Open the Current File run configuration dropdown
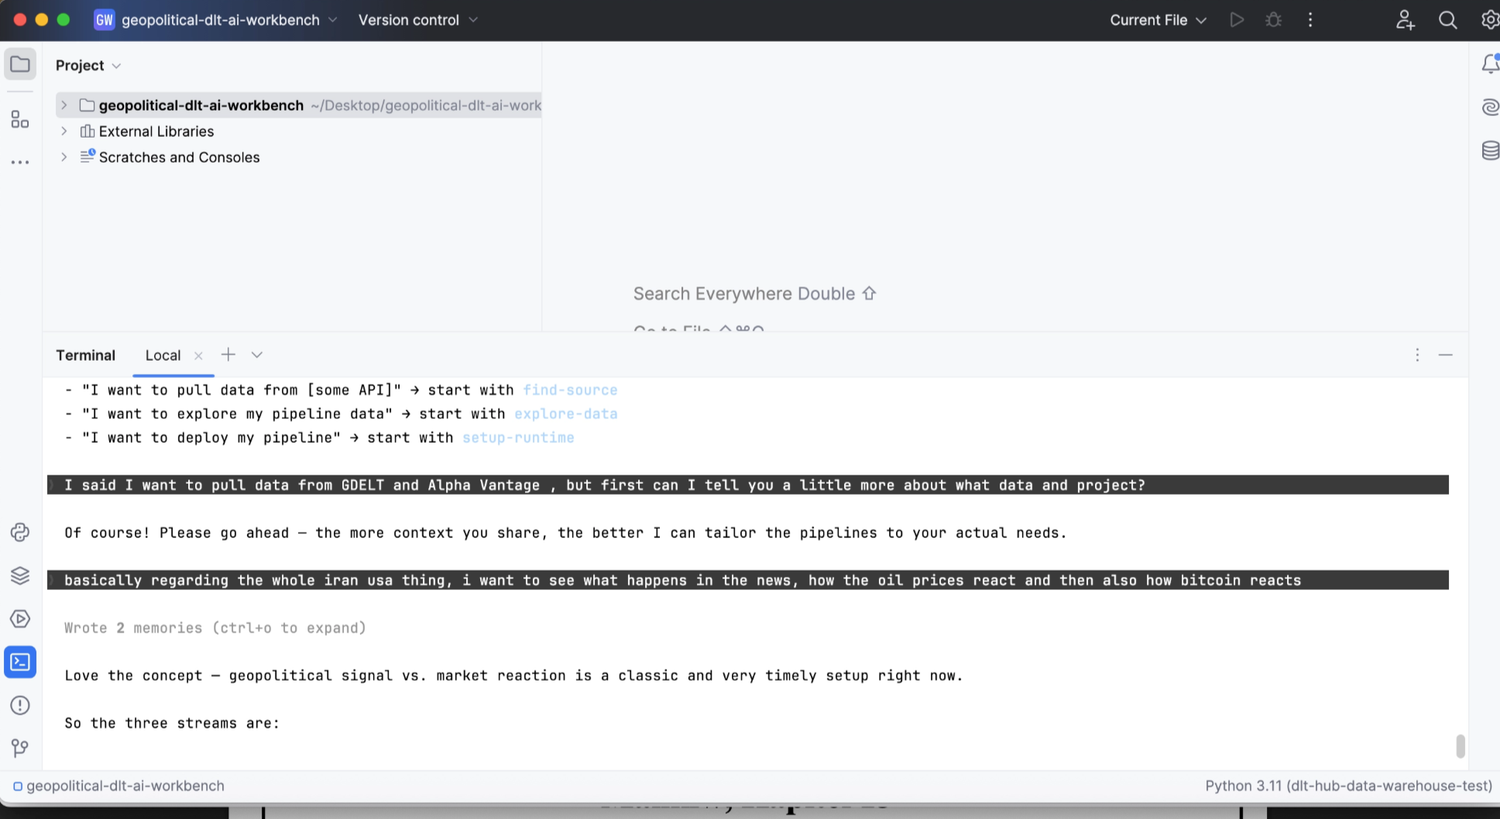The image size is (1500, 819). click(x=1158, y=20)
